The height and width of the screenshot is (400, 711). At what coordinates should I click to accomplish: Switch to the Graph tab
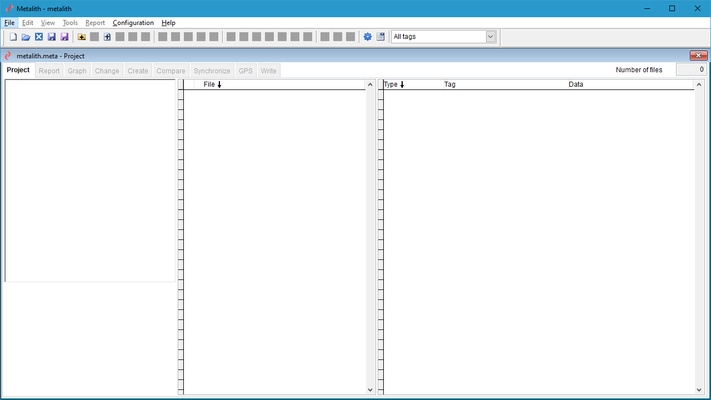click(77, 71)
